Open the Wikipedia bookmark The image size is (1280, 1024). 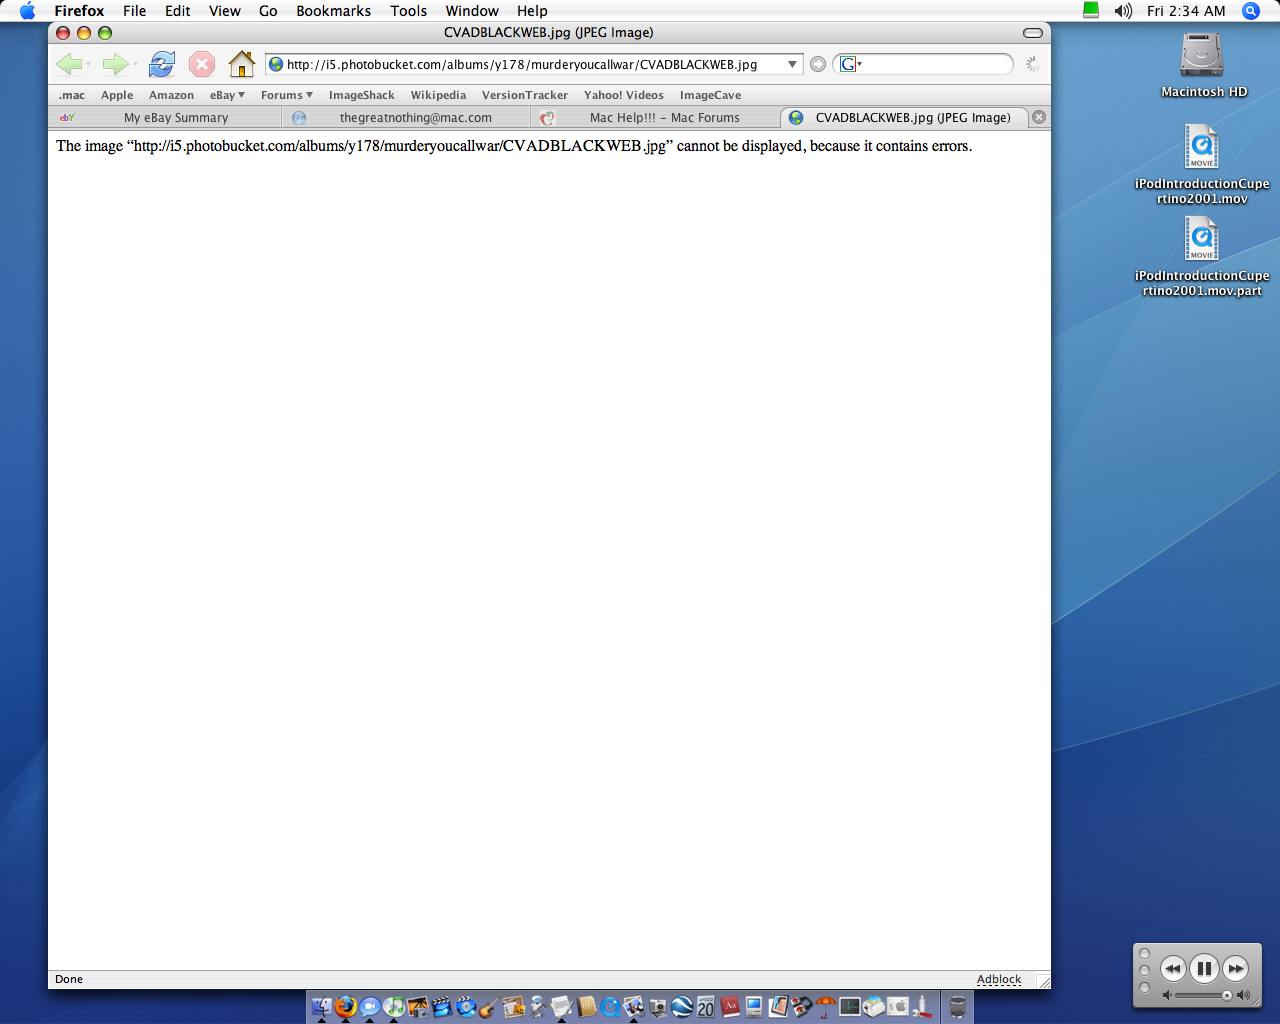point(438,95)
